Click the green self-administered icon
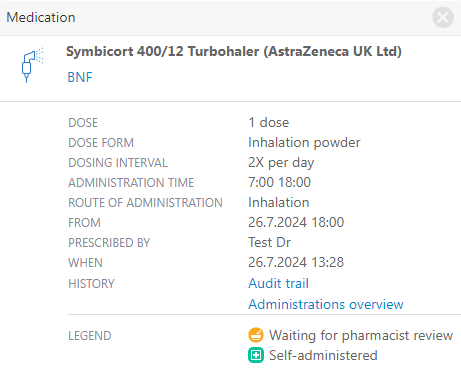The width and height of the screenshot is (461, 374). point(256,355)
